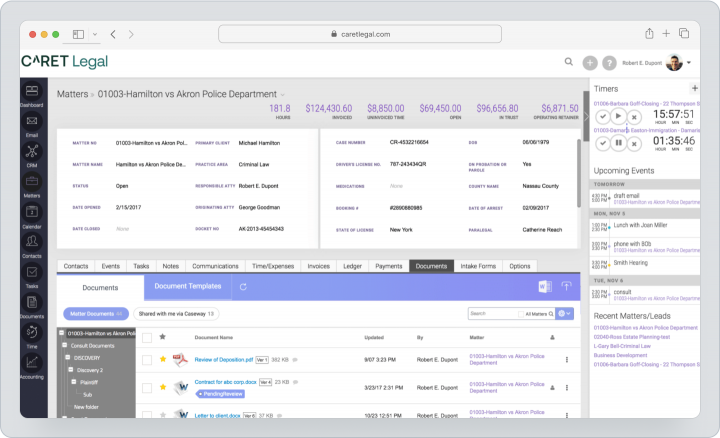Go to Calendar in sidebar
This screenshot has height=438, width=720.
[x=32, y=216]
